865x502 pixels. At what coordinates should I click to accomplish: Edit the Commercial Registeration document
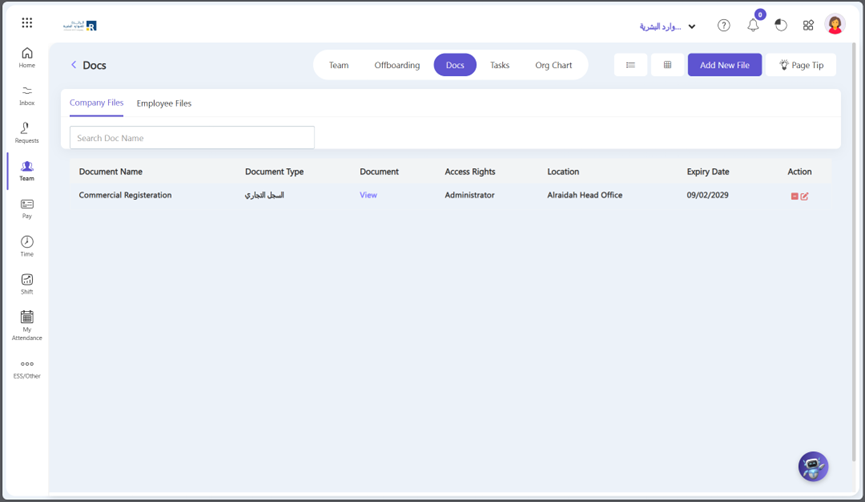[x=805, y=196]
